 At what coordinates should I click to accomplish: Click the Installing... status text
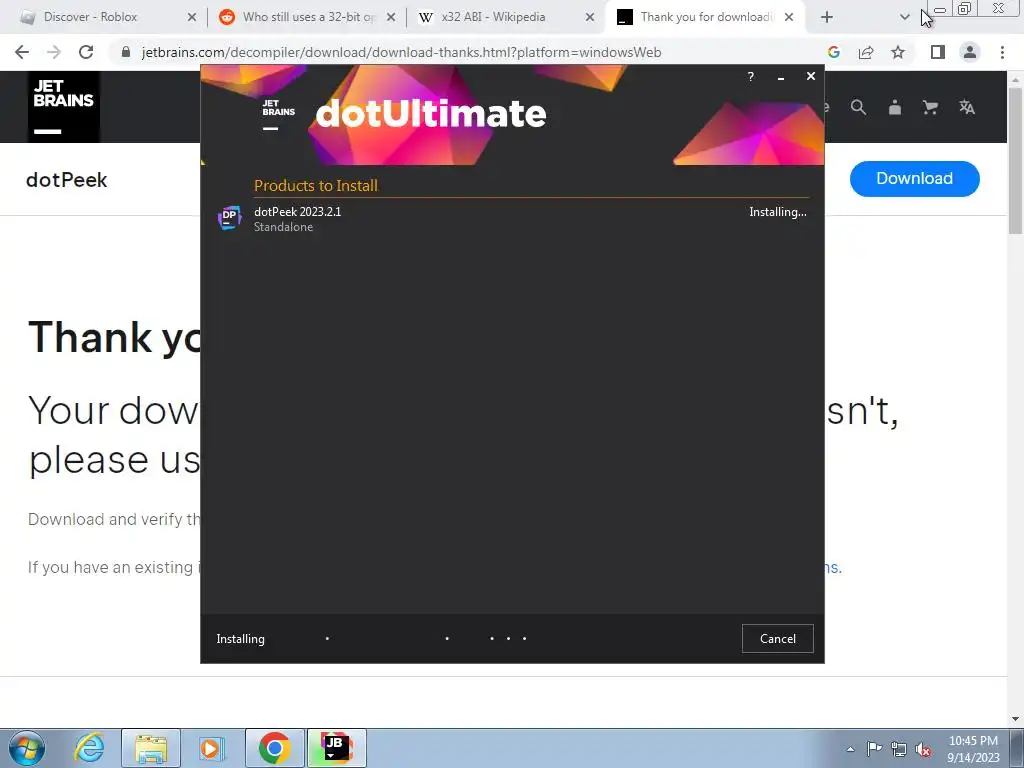[x=777, y=212]
